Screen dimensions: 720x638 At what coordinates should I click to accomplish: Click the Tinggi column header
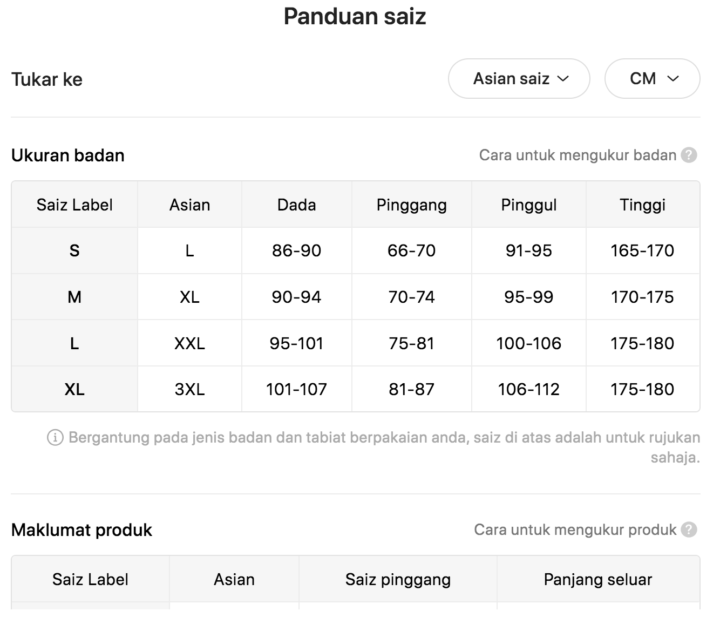[642, 205]
